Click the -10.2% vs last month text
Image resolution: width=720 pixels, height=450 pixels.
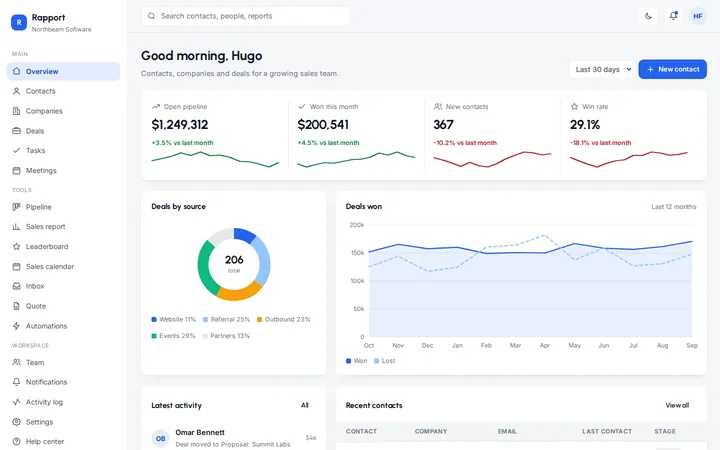(x=465, y=143)
